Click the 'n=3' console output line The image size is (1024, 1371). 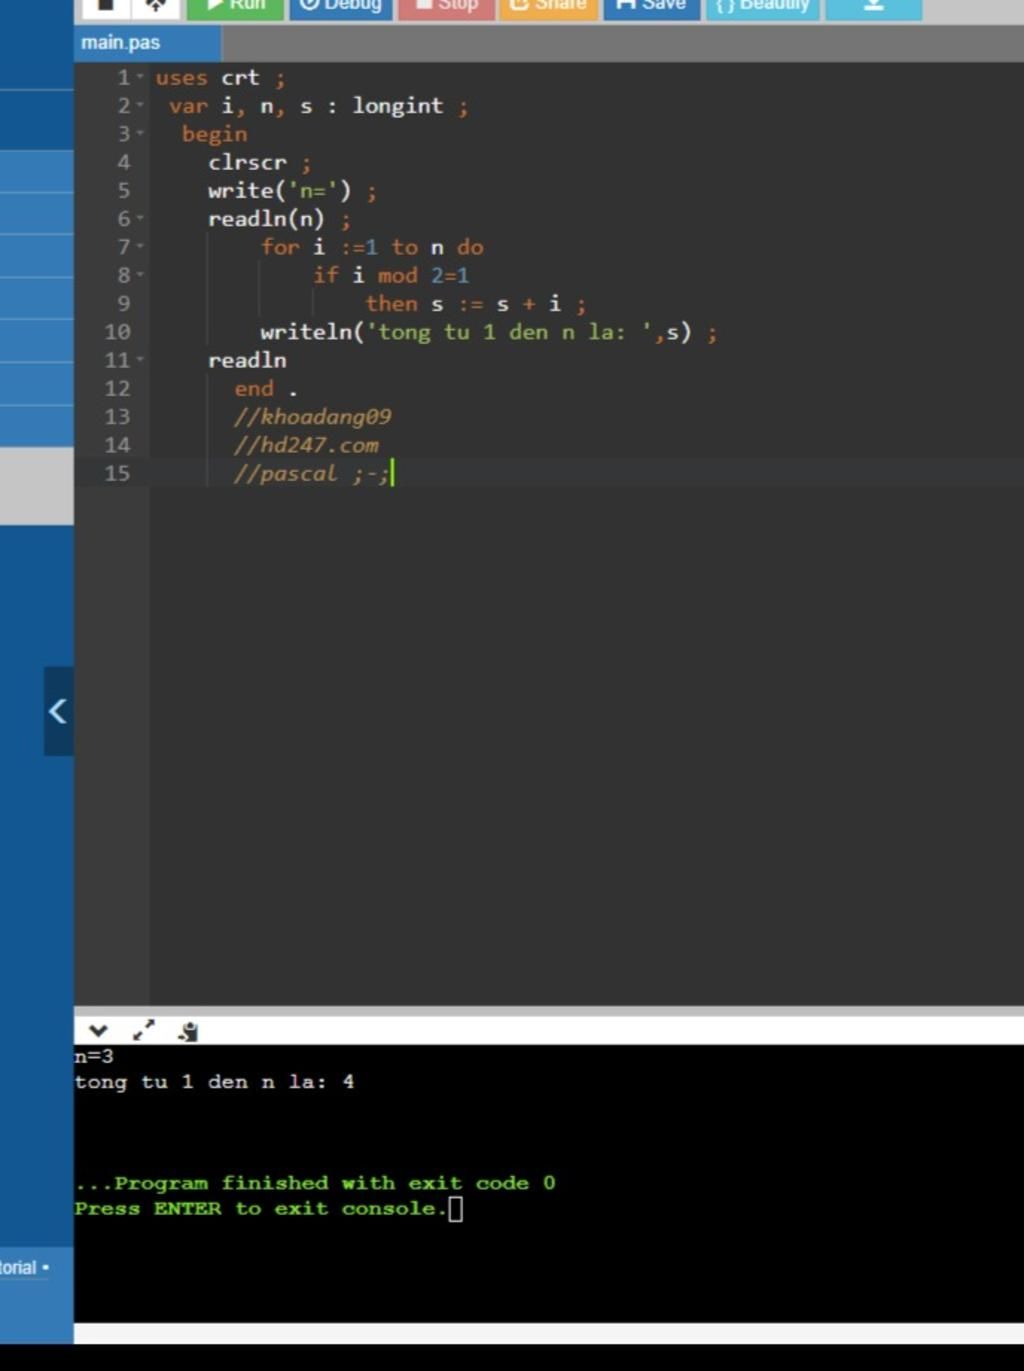[94, 1056]
